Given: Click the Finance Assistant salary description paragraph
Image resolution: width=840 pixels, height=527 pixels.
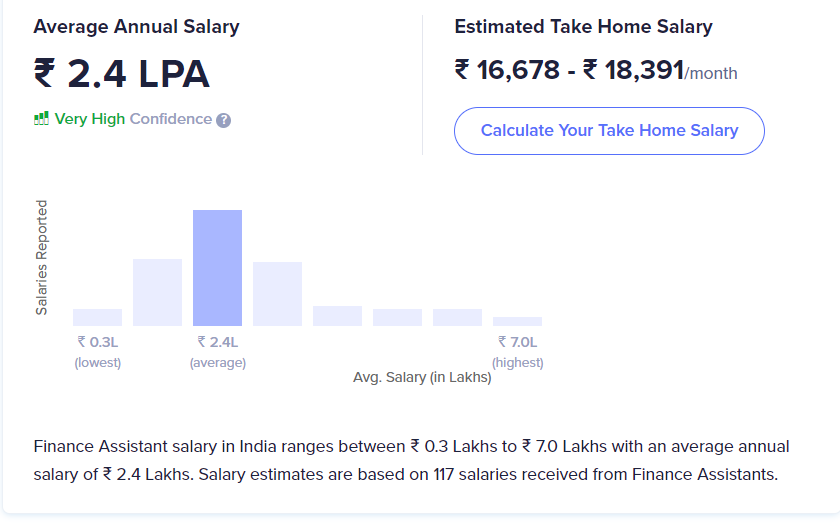Looking at the screenshot, I should (x=411, y=460).
